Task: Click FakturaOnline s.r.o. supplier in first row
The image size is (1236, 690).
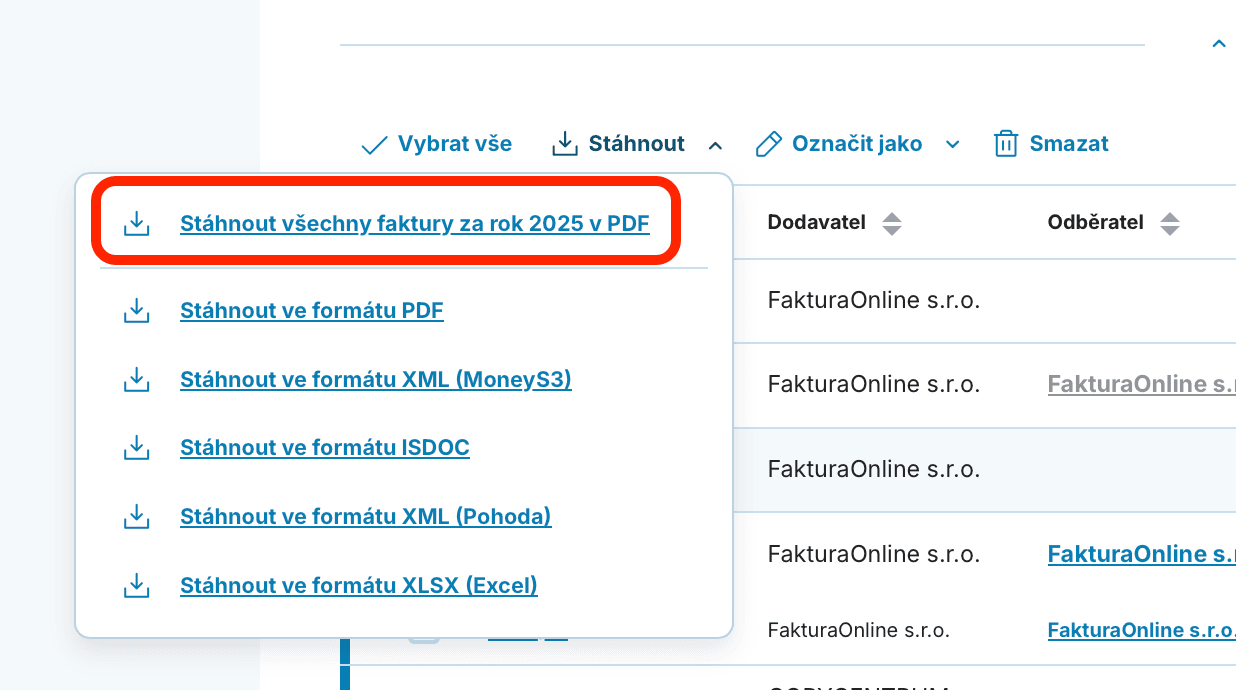Action: pyautogui.click(x=874, y=299)
